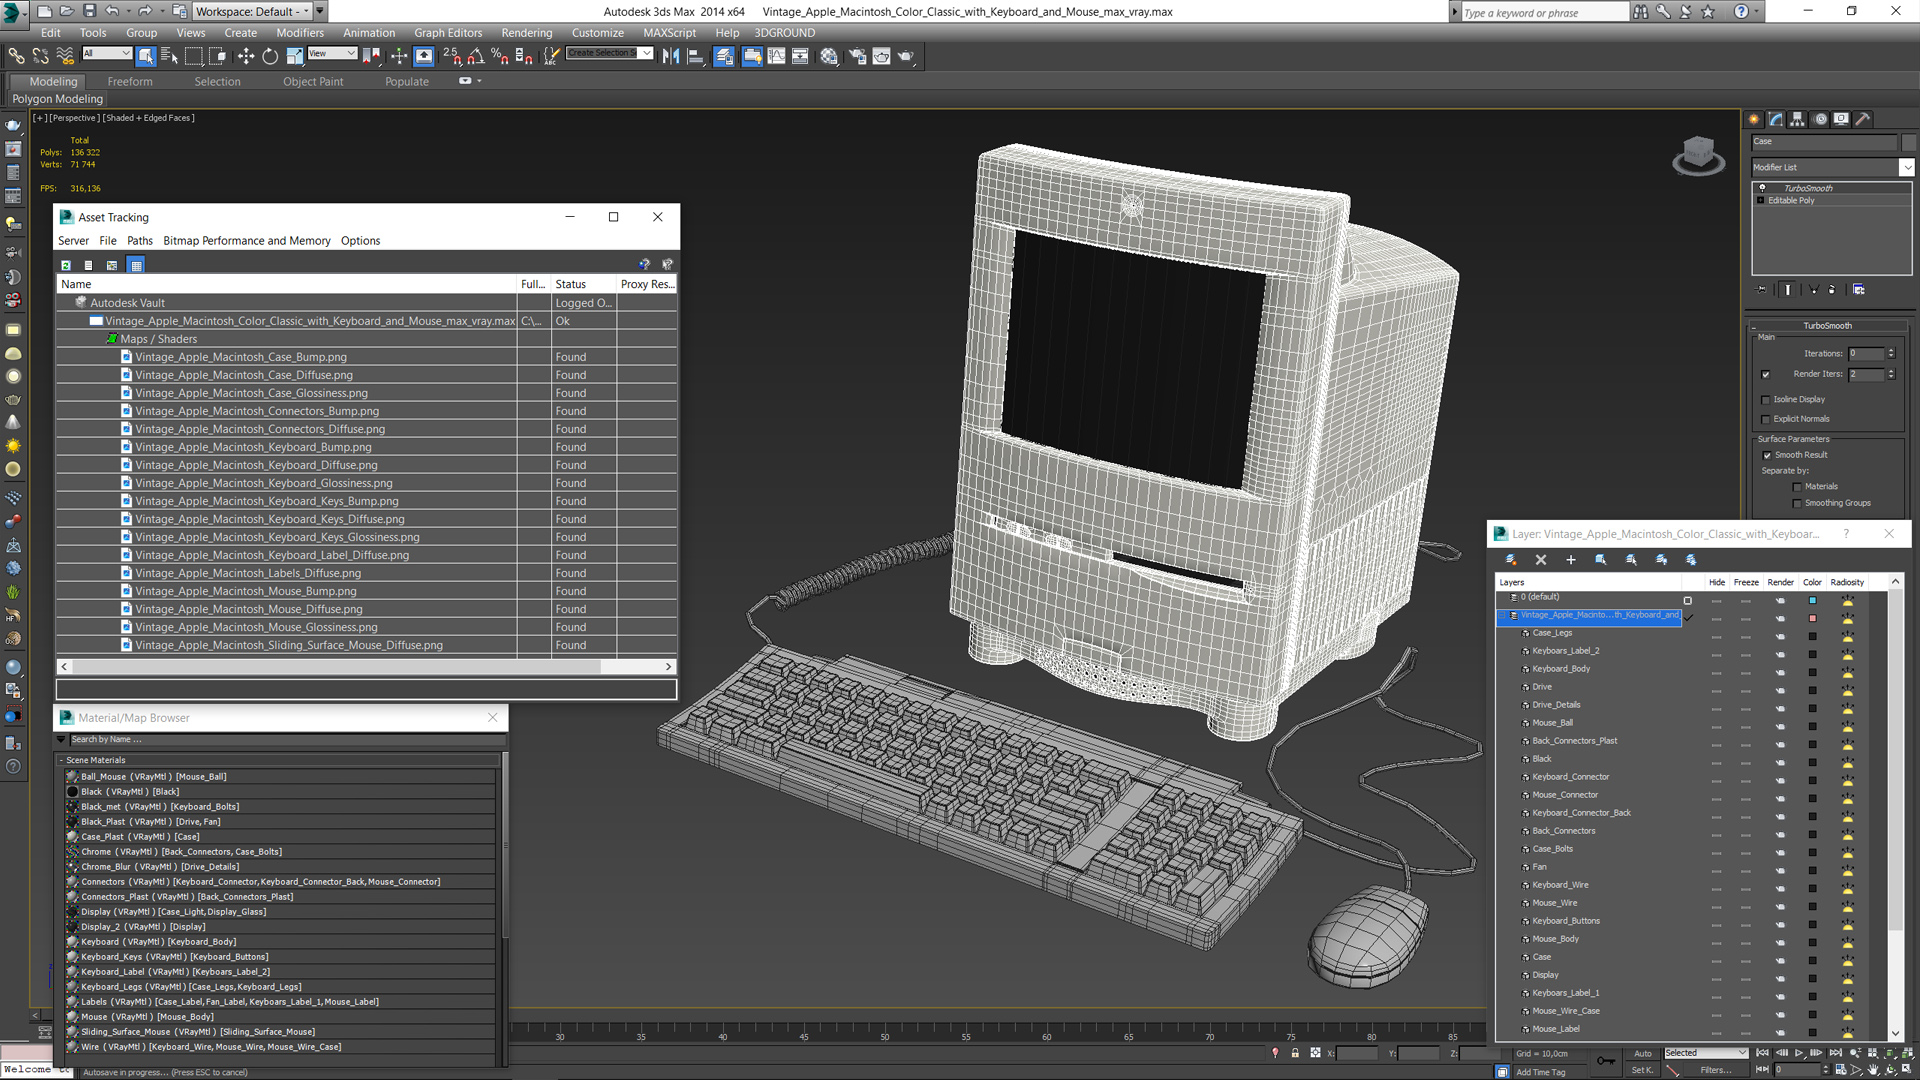Click the pink color swatch of Vintage_Apple layer
This screenshot has width=1920, height=1080.
pos(1812,618)
